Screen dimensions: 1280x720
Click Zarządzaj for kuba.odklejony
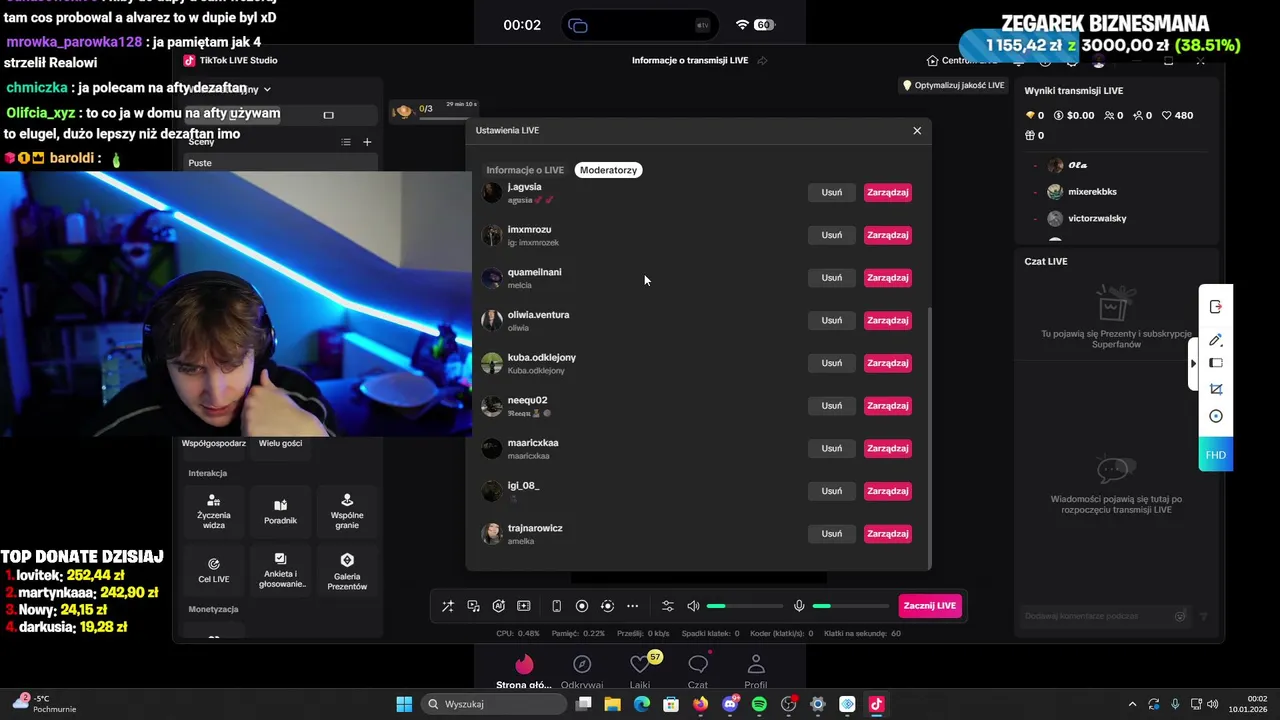coord(888,363)
